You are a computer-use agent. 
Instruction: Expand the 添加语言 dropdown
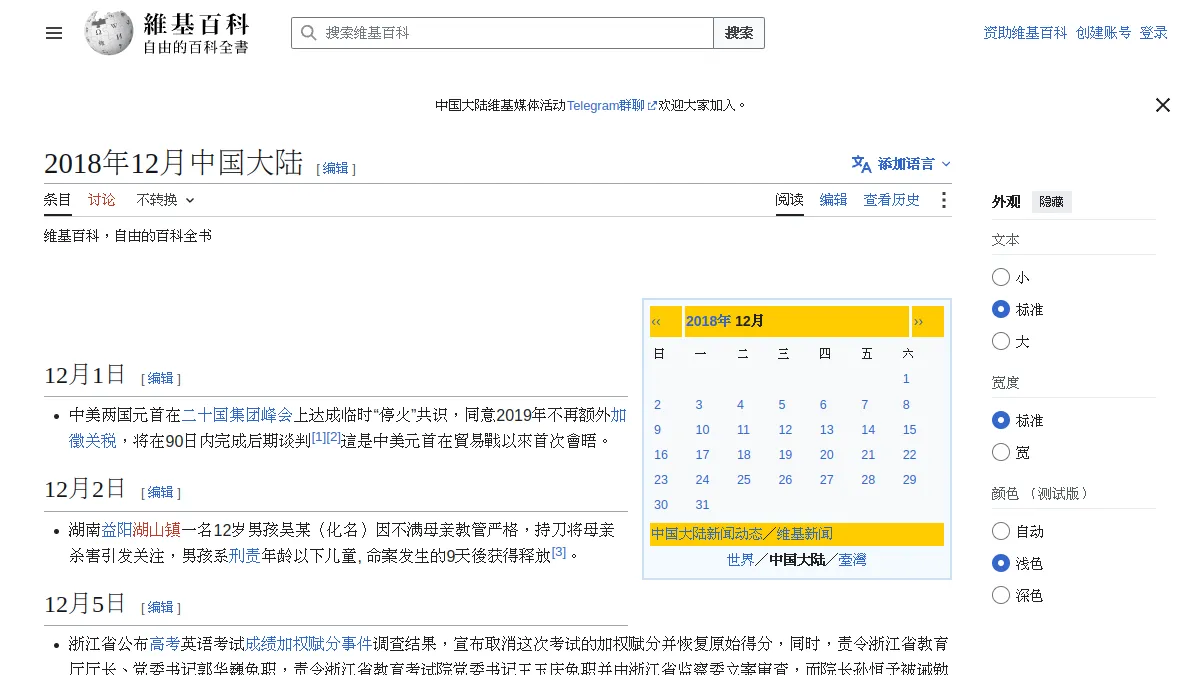901,164
